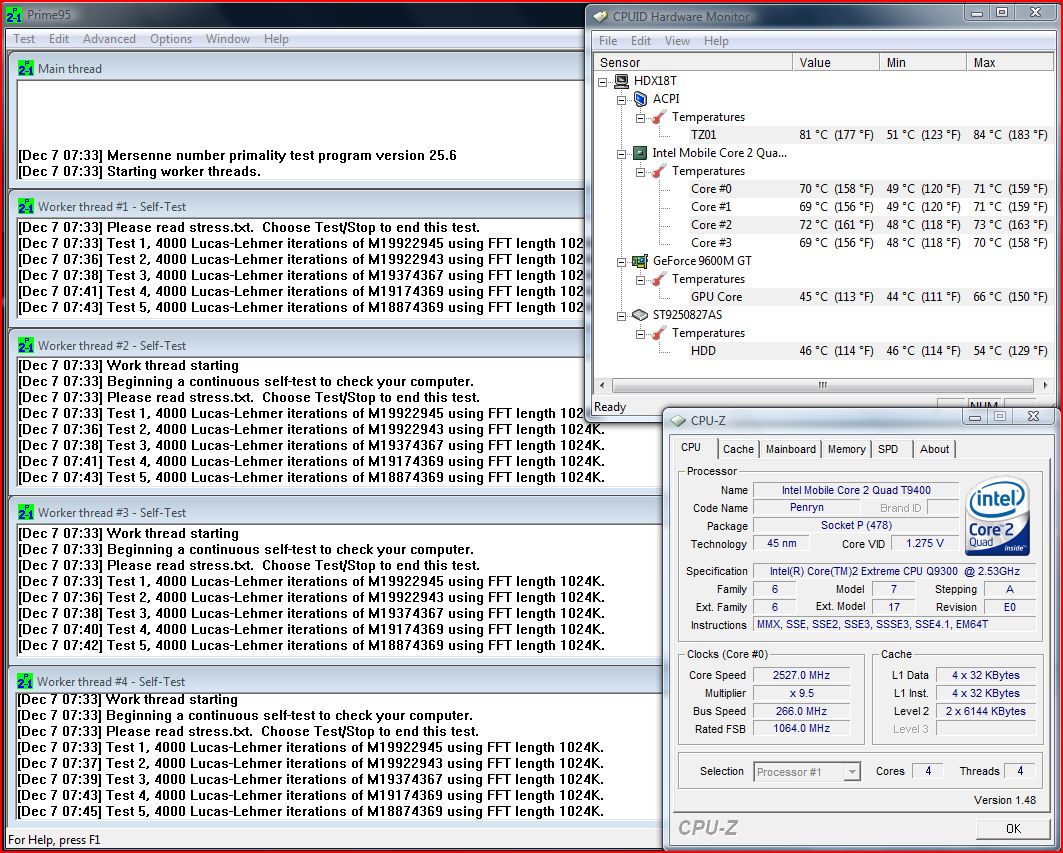
Task: Open the Window menu in Prime95
Action: tap(228, 39)
